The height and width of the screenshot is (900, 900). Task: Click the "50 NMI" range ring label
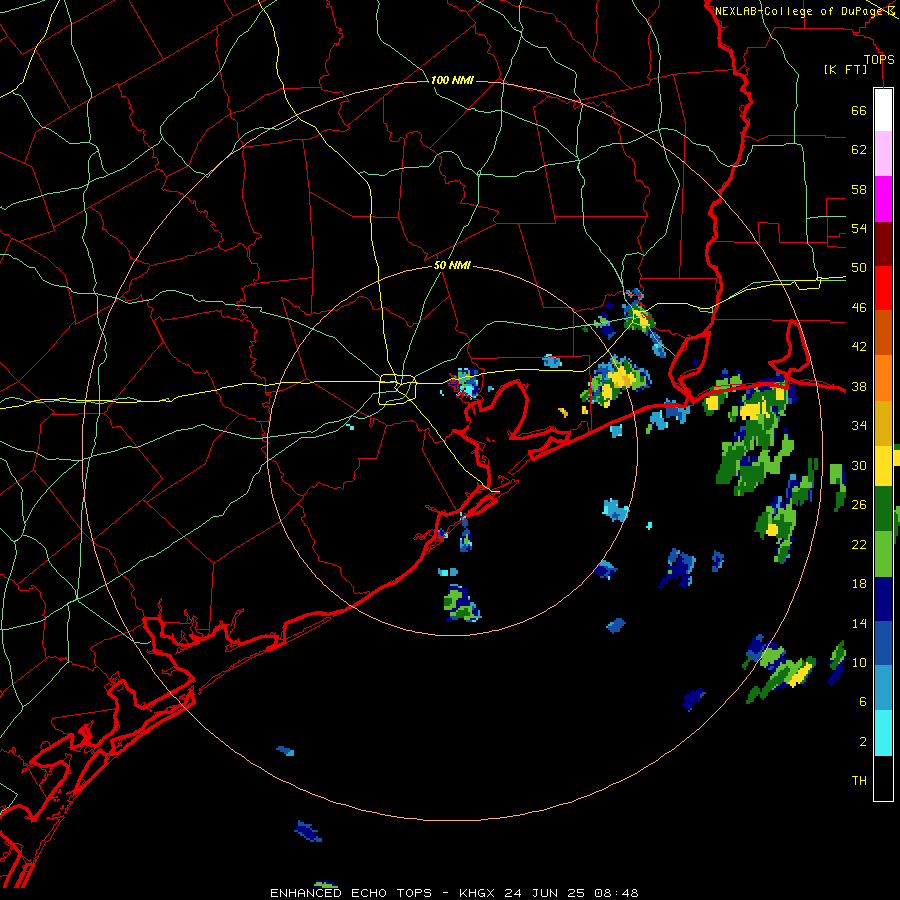(452, 265)
